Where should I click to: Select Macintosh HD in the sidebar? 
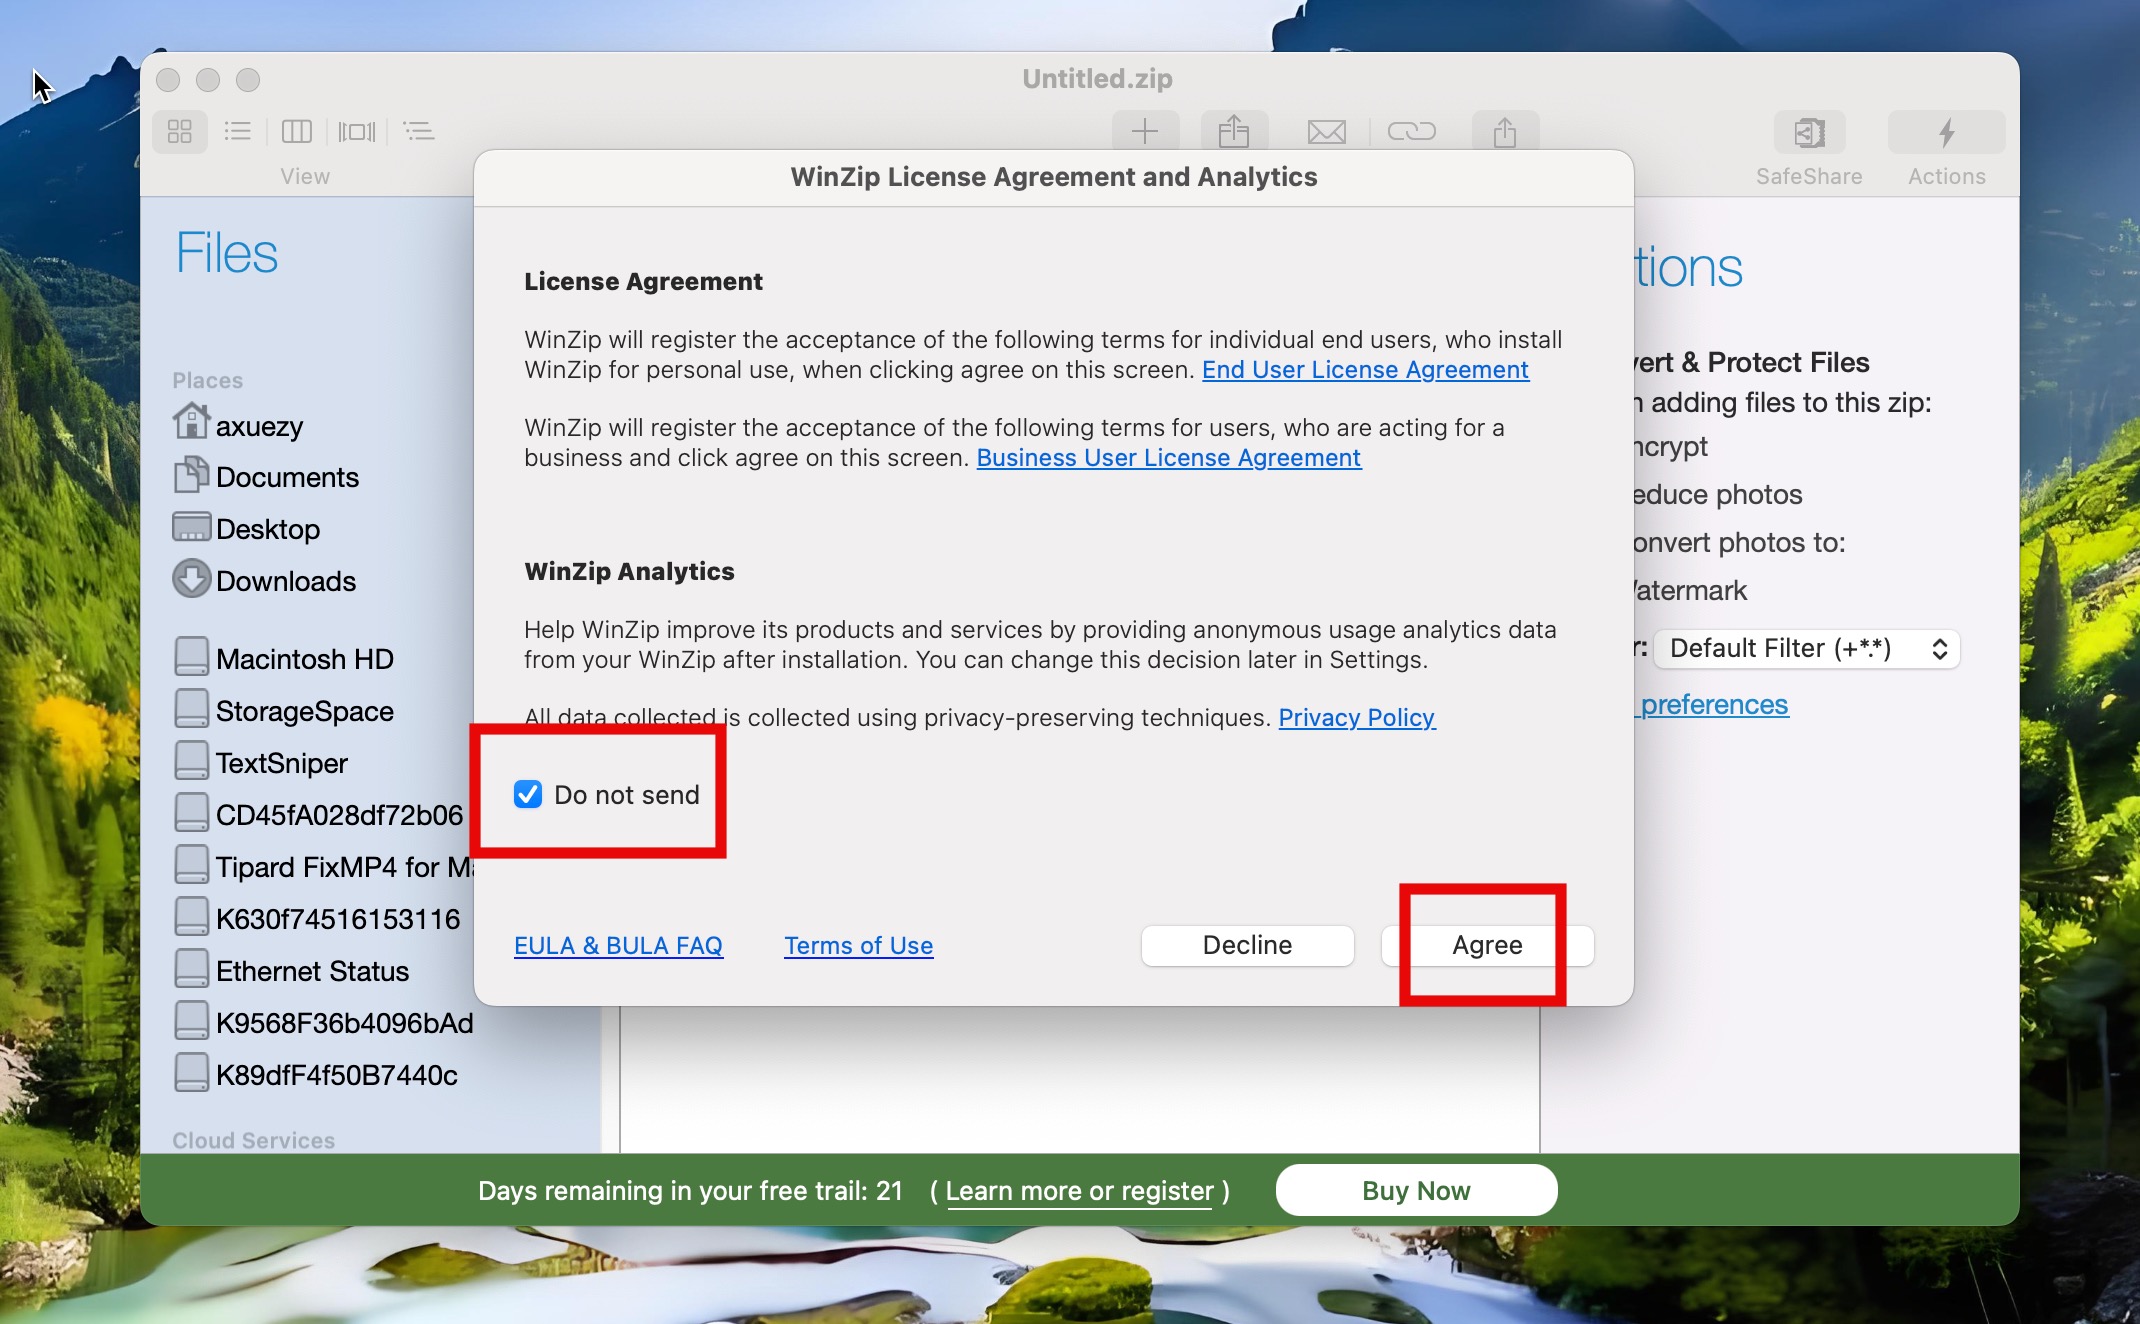tap(304, 659)
